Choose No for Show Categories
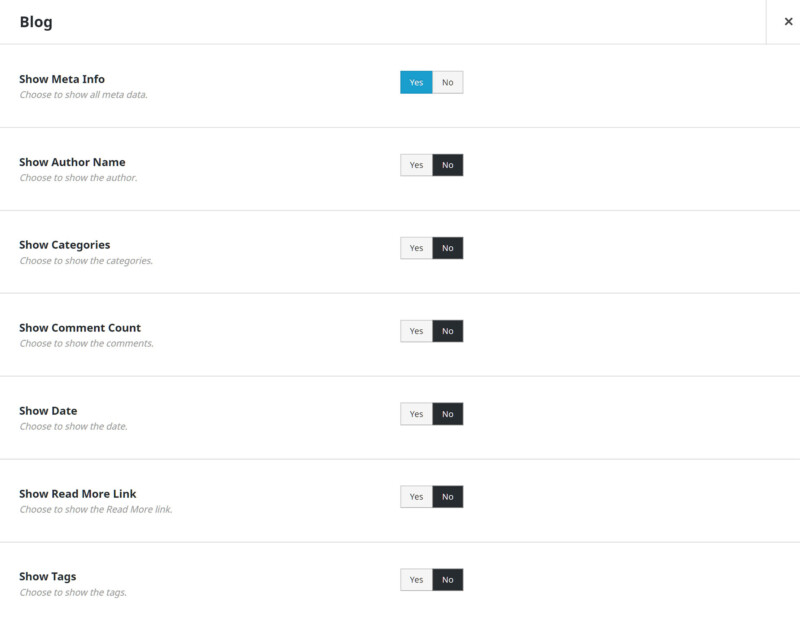The image size is (800, 624). click(x=448, y=248)
